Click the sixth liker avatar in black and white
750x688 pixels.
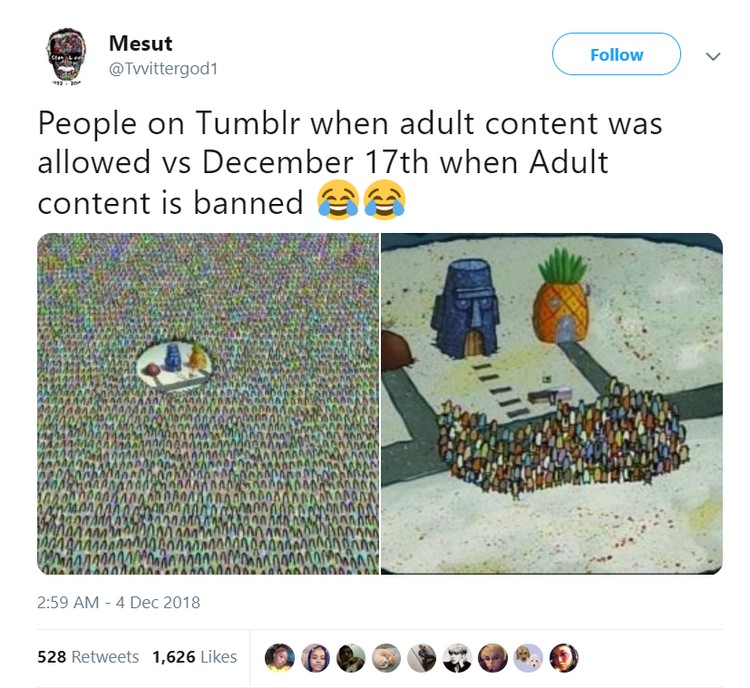coord(457,657)
